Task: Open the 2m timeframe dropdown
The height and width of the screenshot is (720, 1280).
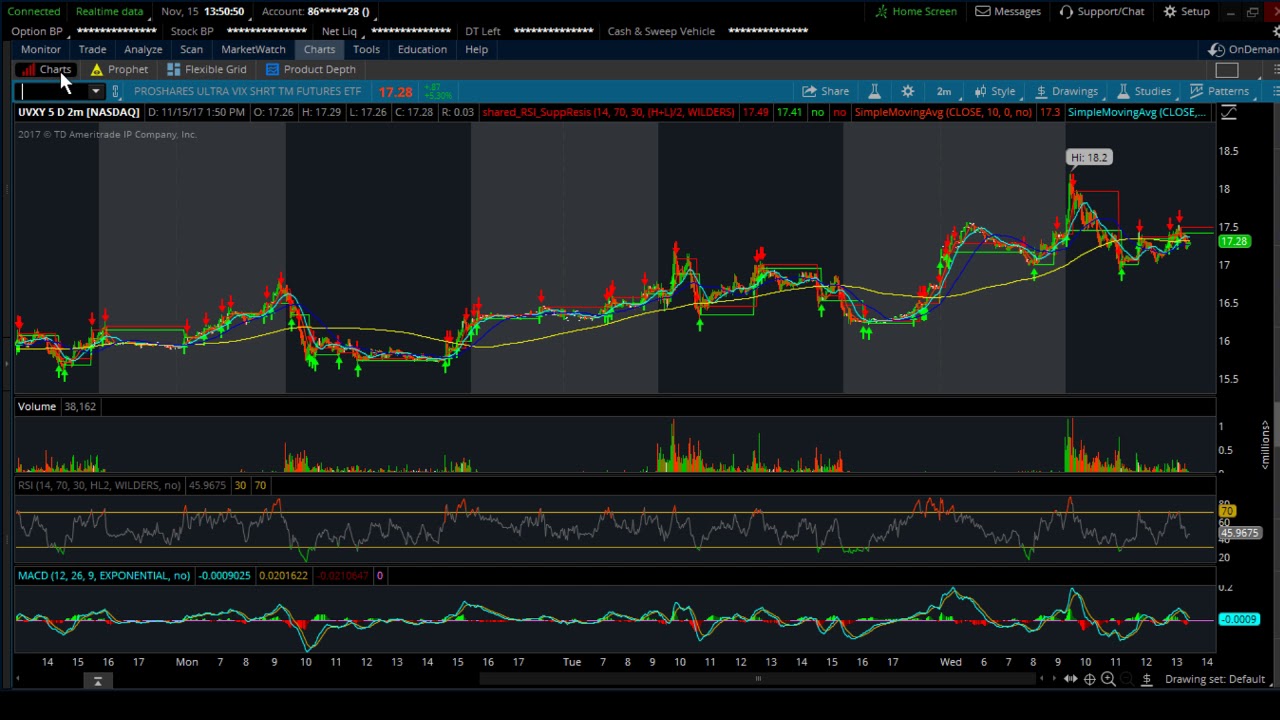Action: coord(944,91)
